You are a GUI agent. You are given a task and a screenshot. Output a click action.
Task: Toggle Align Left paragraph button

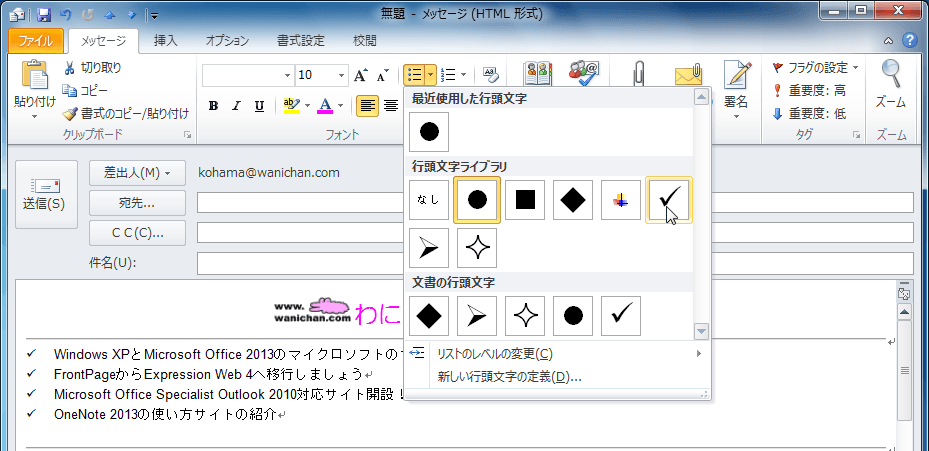click(x=368, y=106)
